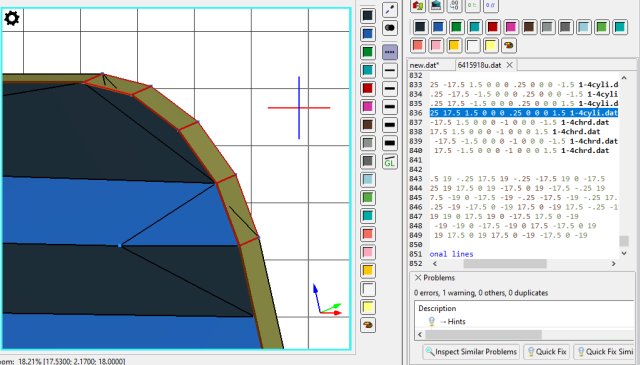Collapse the Problems panel

coord(418,278)
